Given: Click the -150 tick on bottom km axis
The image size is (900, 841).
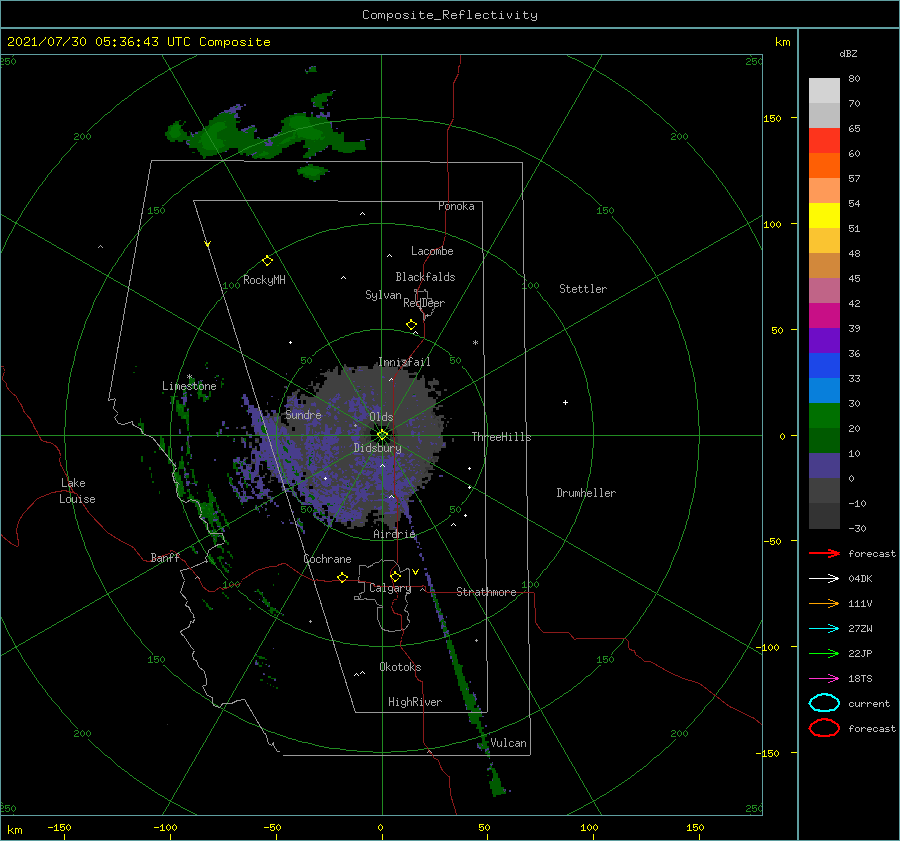Looking at the screenshot, I should pos(59,827).
